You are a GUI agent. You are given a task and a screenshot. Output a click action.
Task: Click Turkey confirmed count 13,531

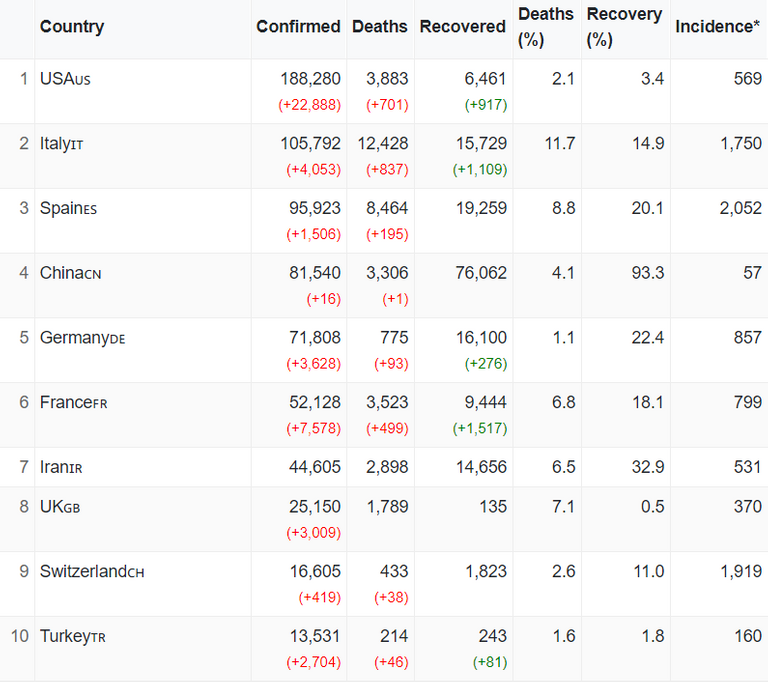point(315,636)
